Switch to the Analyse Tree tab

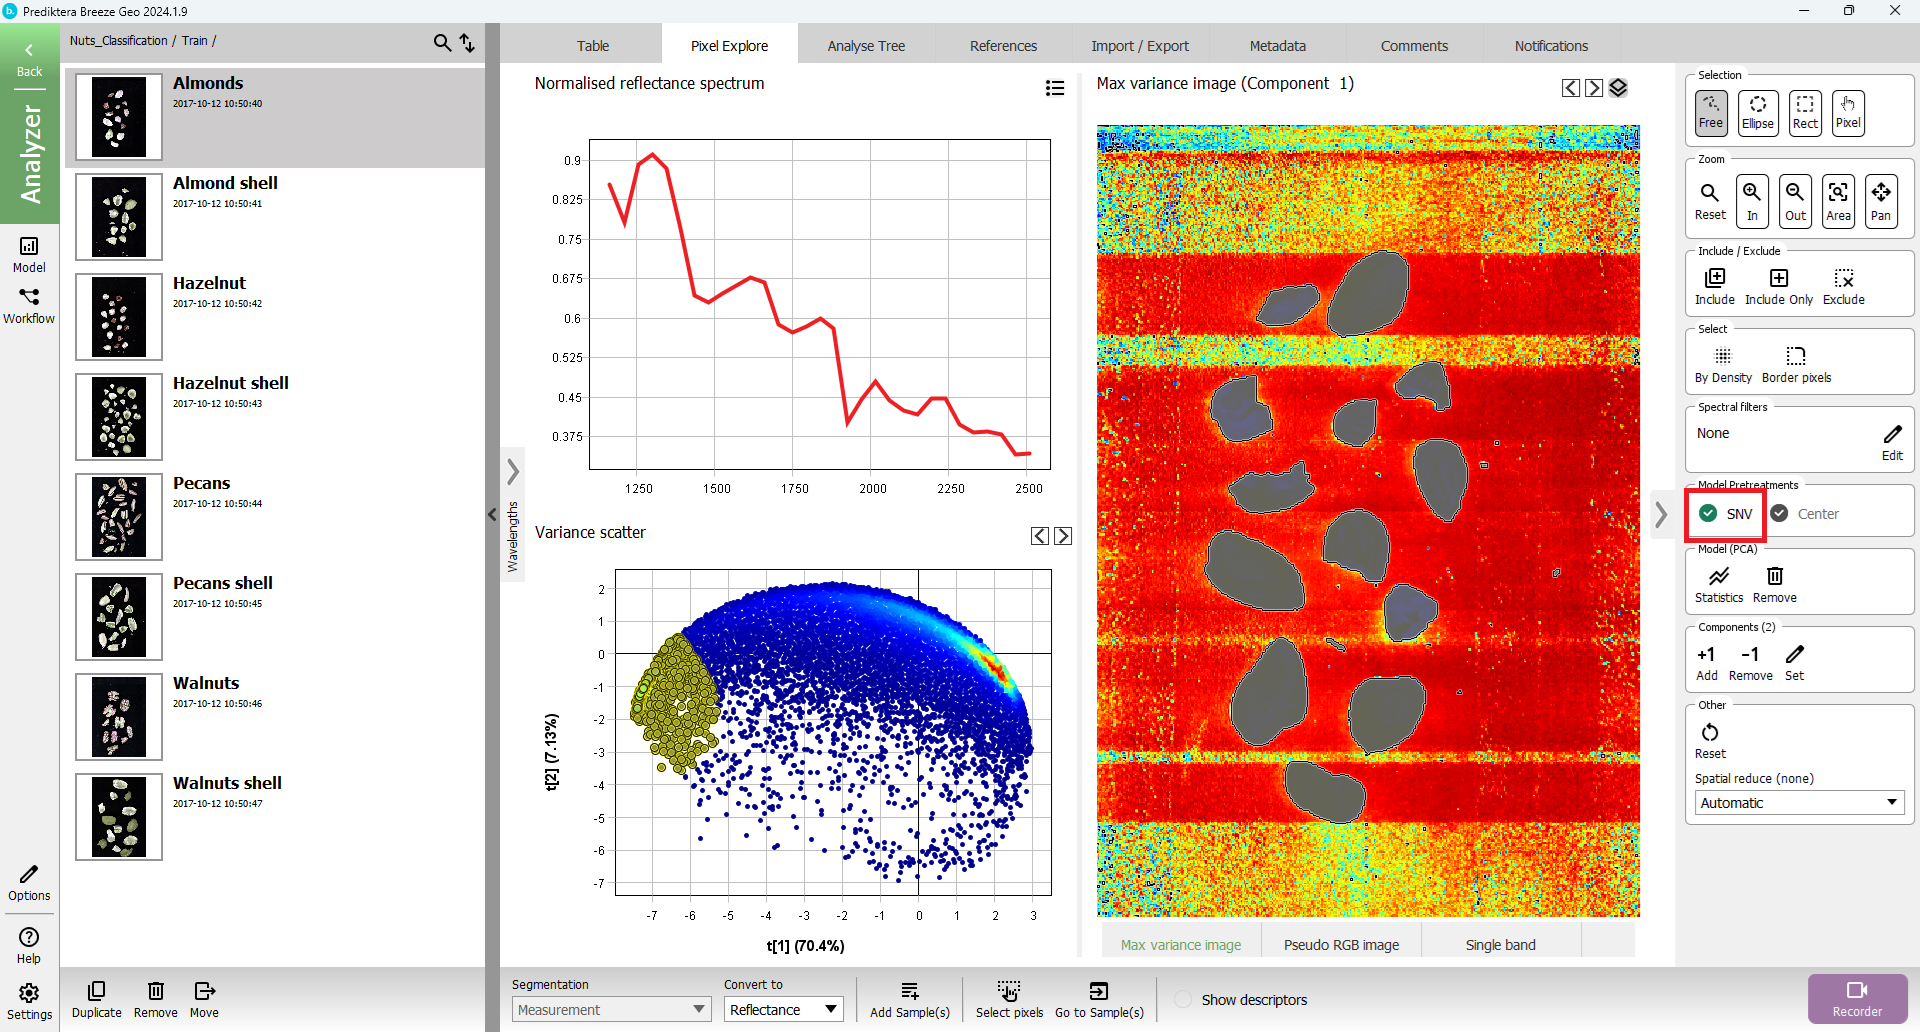[866, 46]
